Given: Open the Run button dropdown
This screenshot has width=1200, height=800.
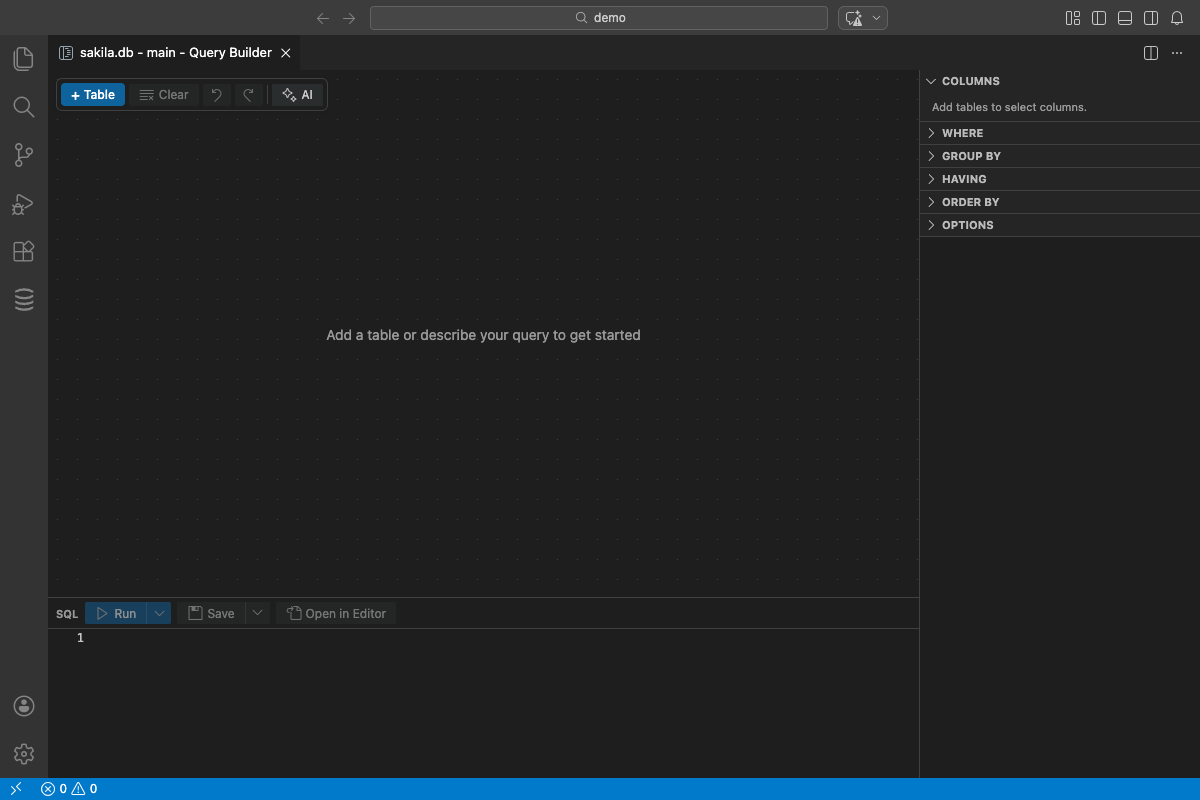Looking at the screenshot, I should click(x=158, y=613).
